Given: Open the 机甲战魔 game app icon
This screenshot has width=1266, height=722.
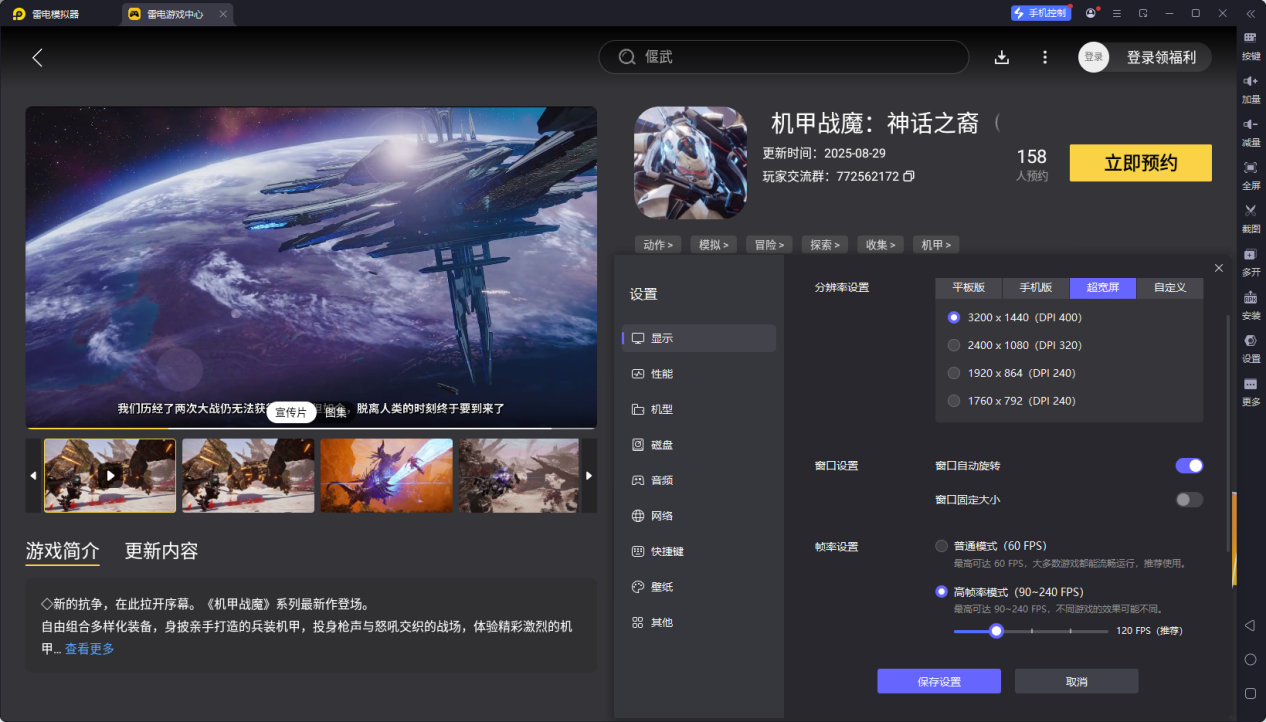Looking at the screenshot, I should 691,163.
